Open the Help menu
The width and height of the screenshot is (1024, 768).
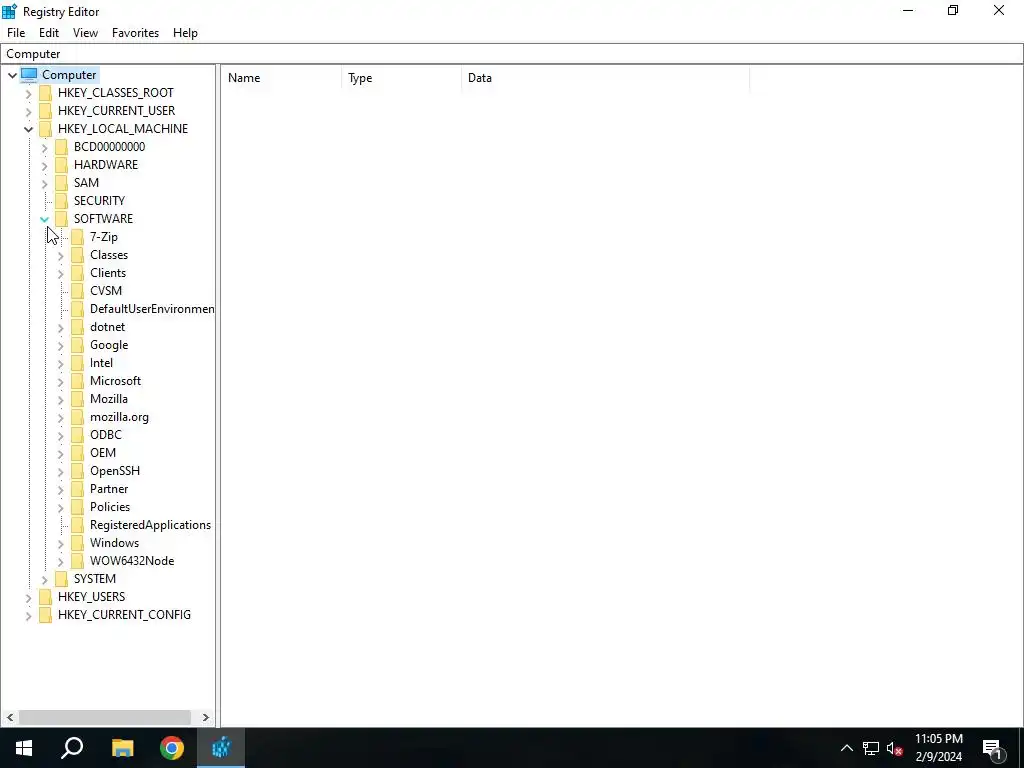click(185, 33)
